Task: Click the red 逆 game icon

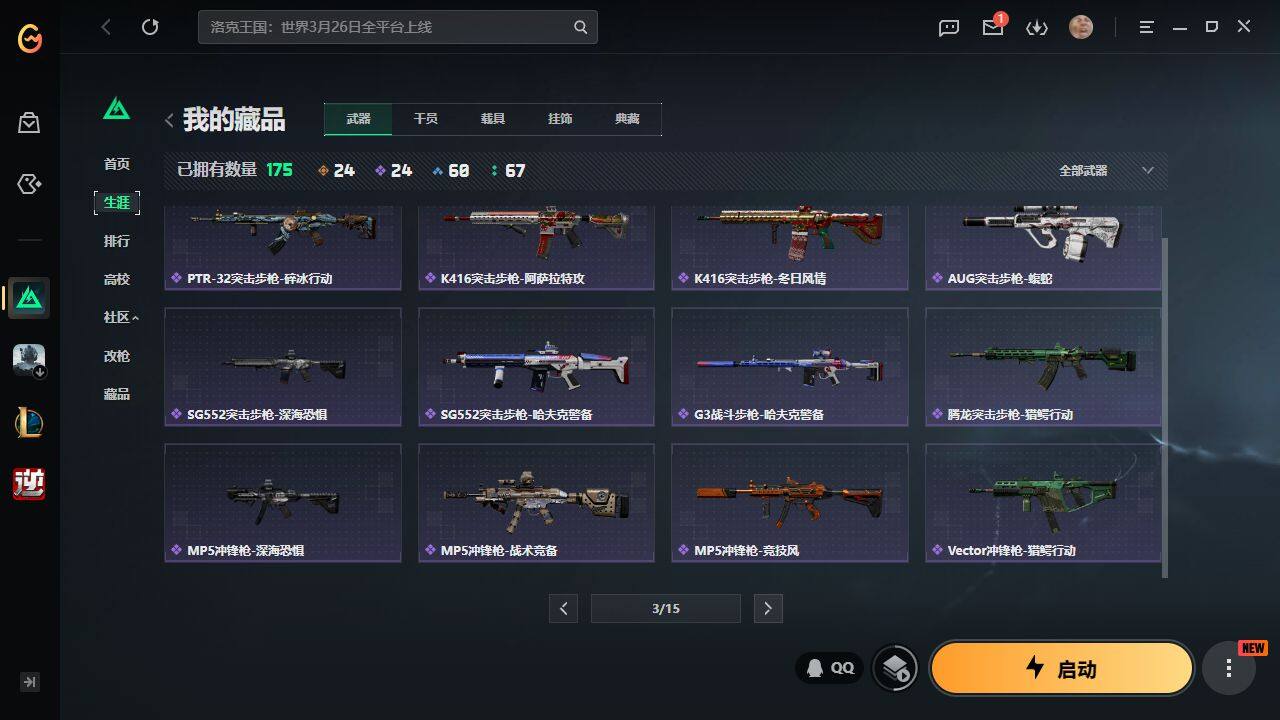Action: (x=29, y=484)
